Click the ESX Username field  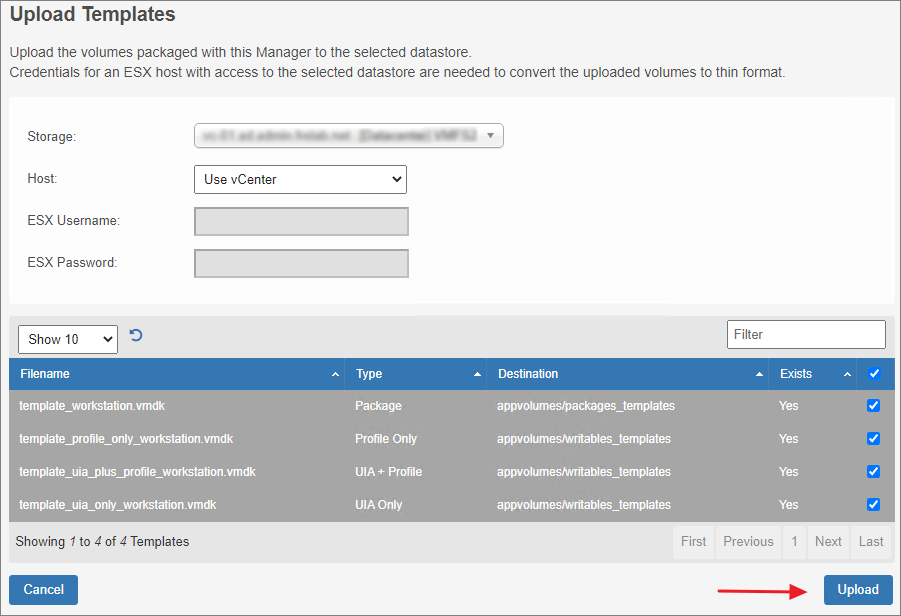coord(300,221)
